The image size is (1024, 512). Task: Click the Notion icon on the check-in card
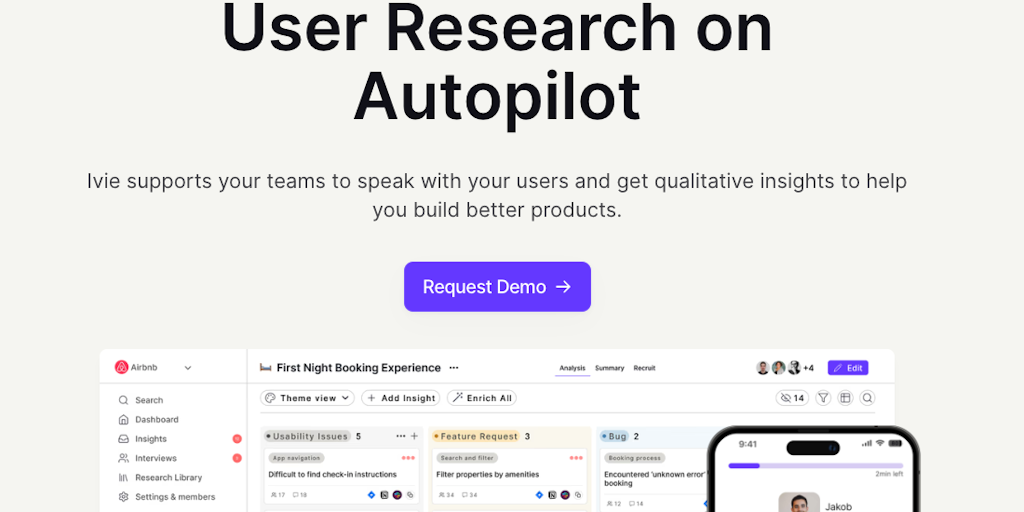[385, 495]
